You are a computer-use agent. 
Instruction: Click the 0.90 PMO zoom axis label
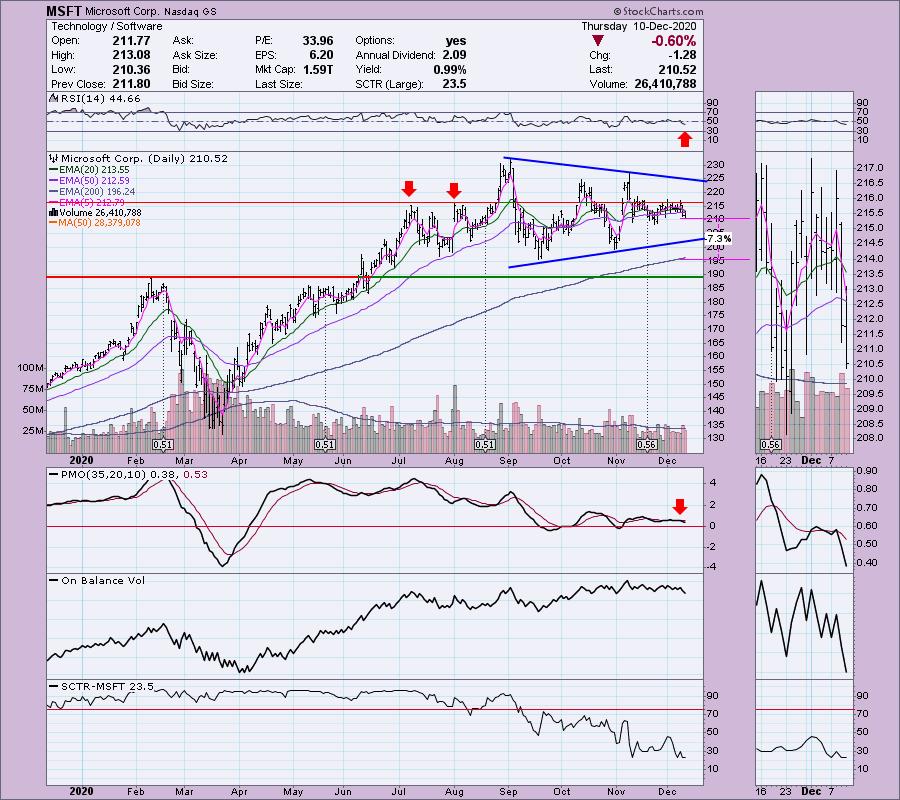pyautogui.click(x=867, y=471)
